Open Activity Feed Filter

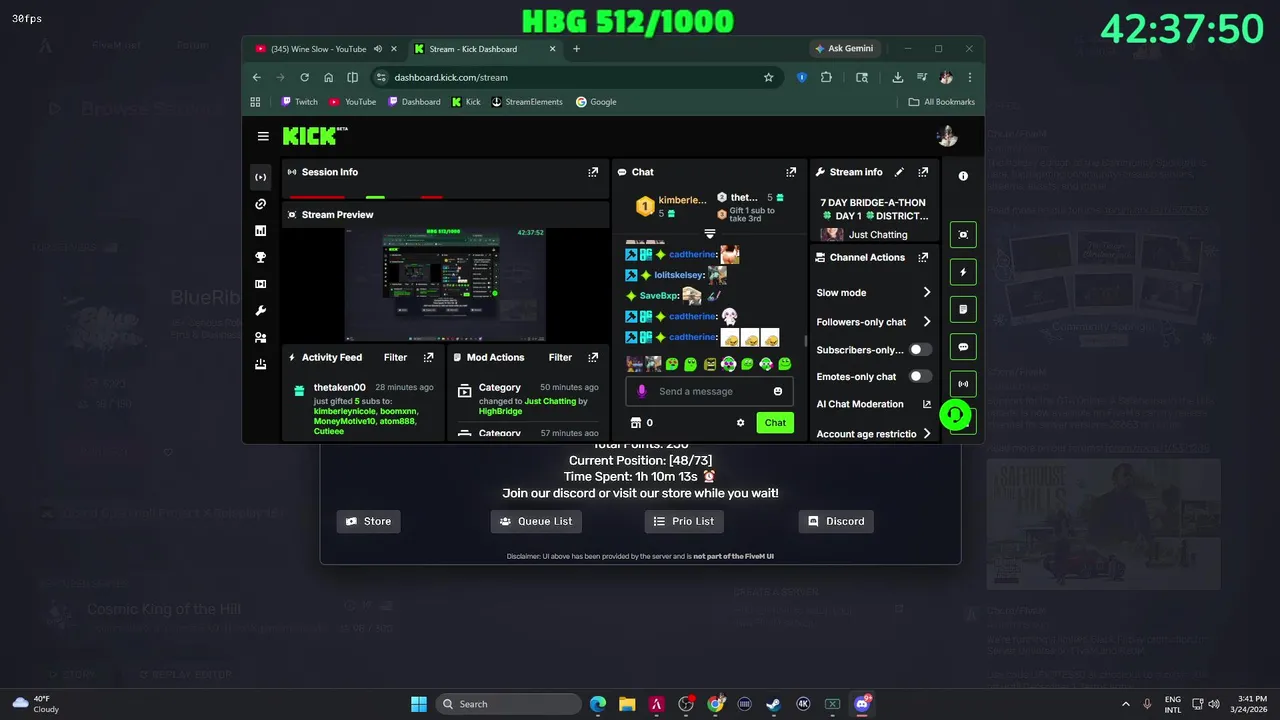[395, 357]
